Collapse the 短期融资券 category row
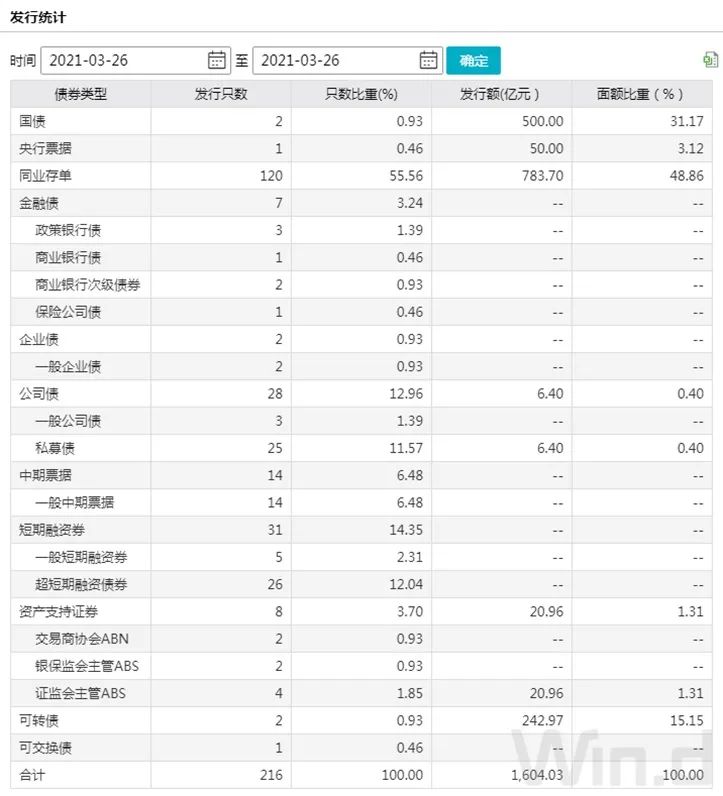This screenshot has height=796, width=723. coord(52,530)
